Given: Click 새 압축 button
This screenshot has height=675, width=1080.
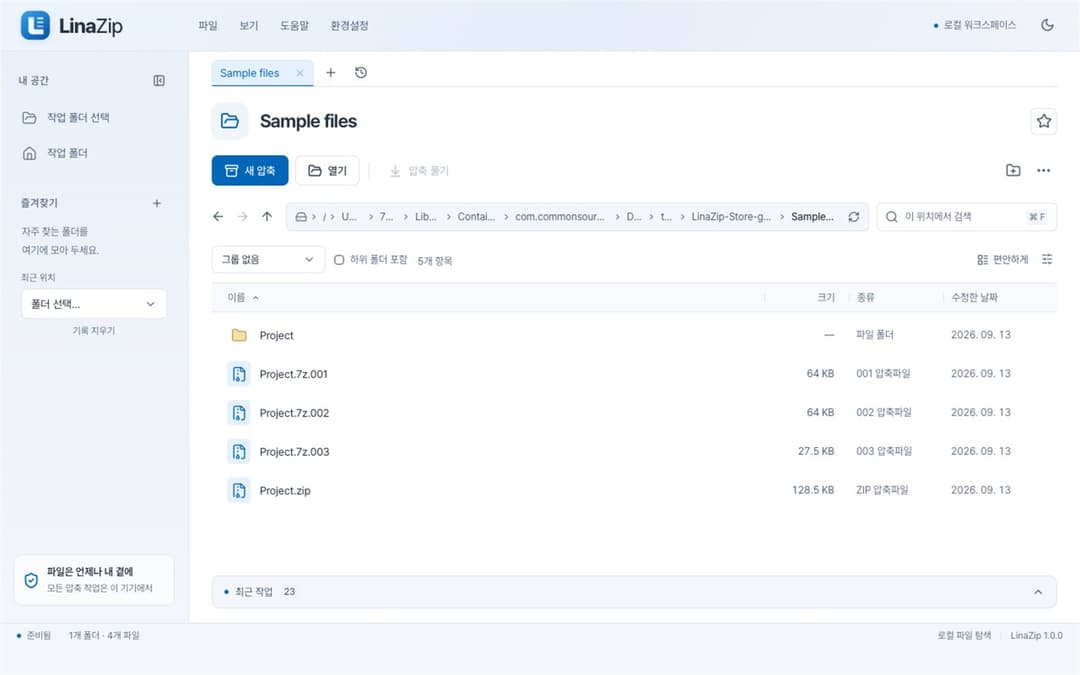Looking at the screenshot, I should 250,170.
